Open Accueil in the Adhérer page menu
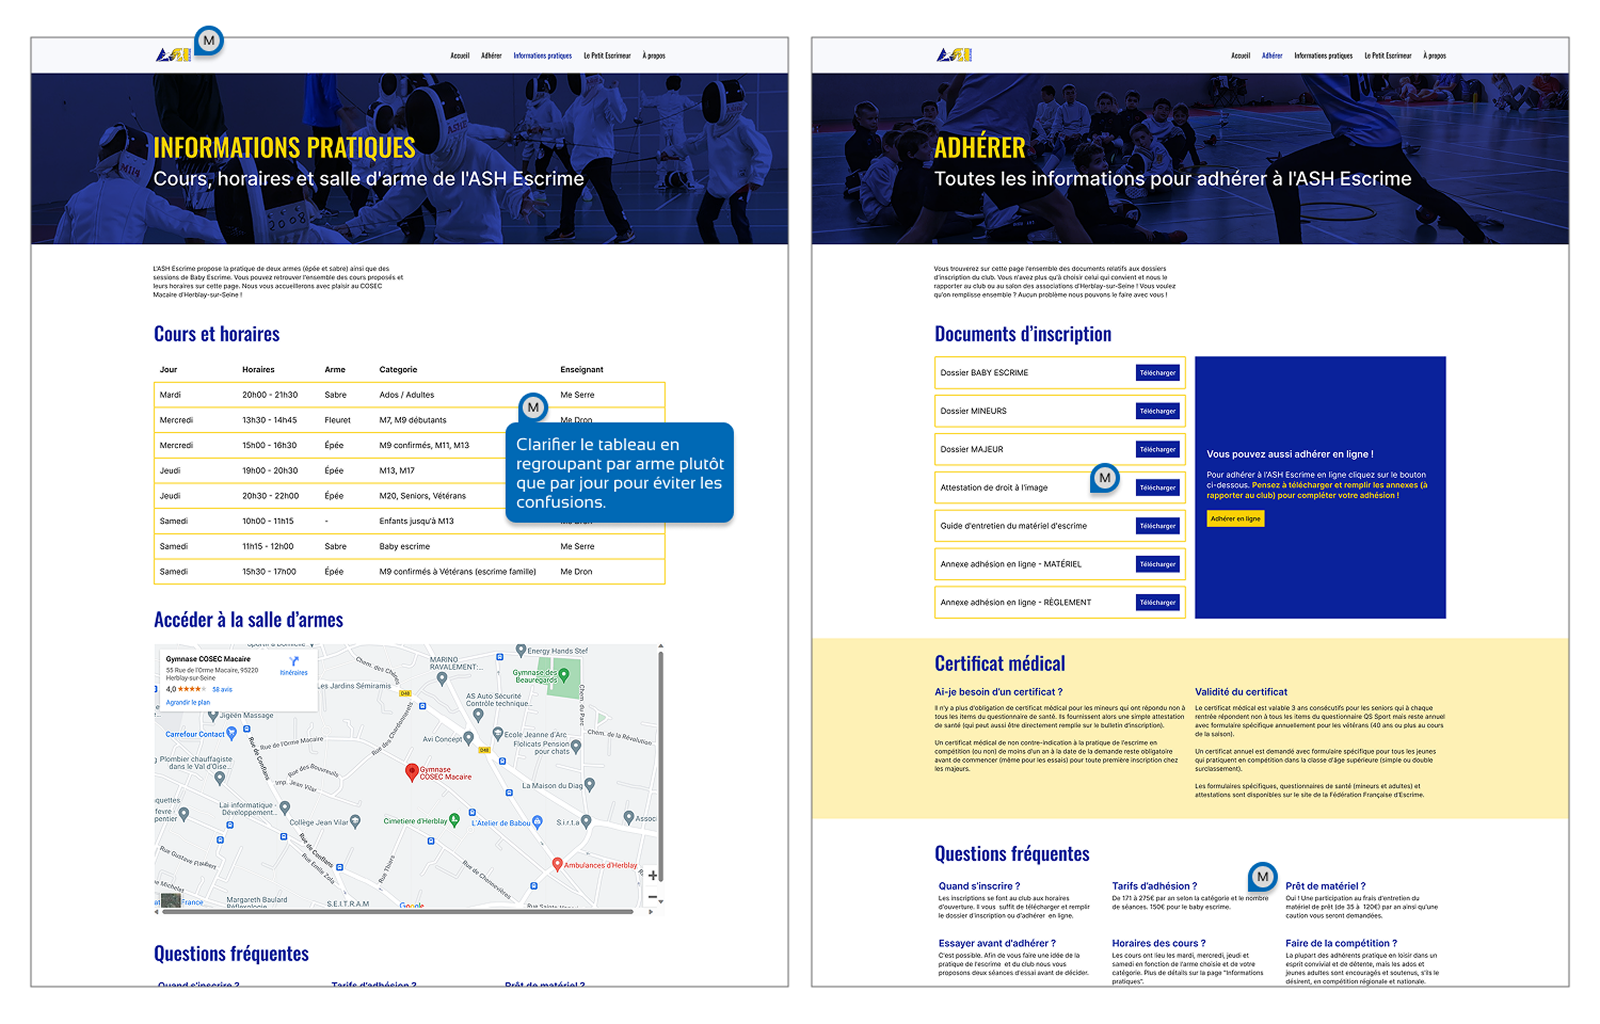 (1241, 56)
